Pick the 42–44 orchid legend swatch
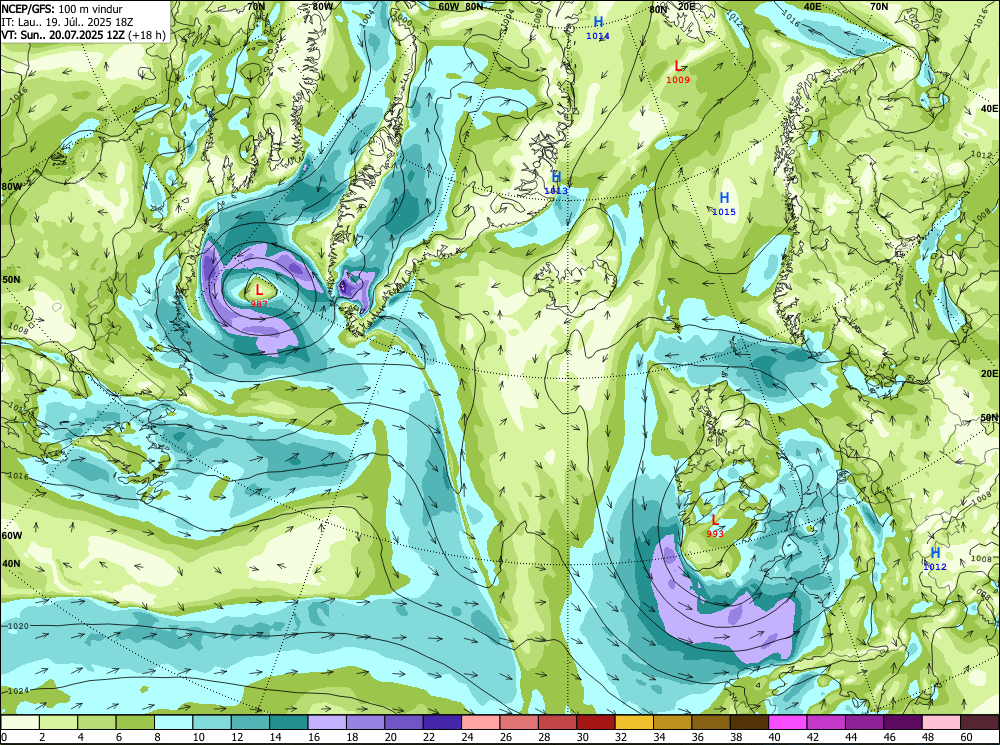 coord(826,722)
